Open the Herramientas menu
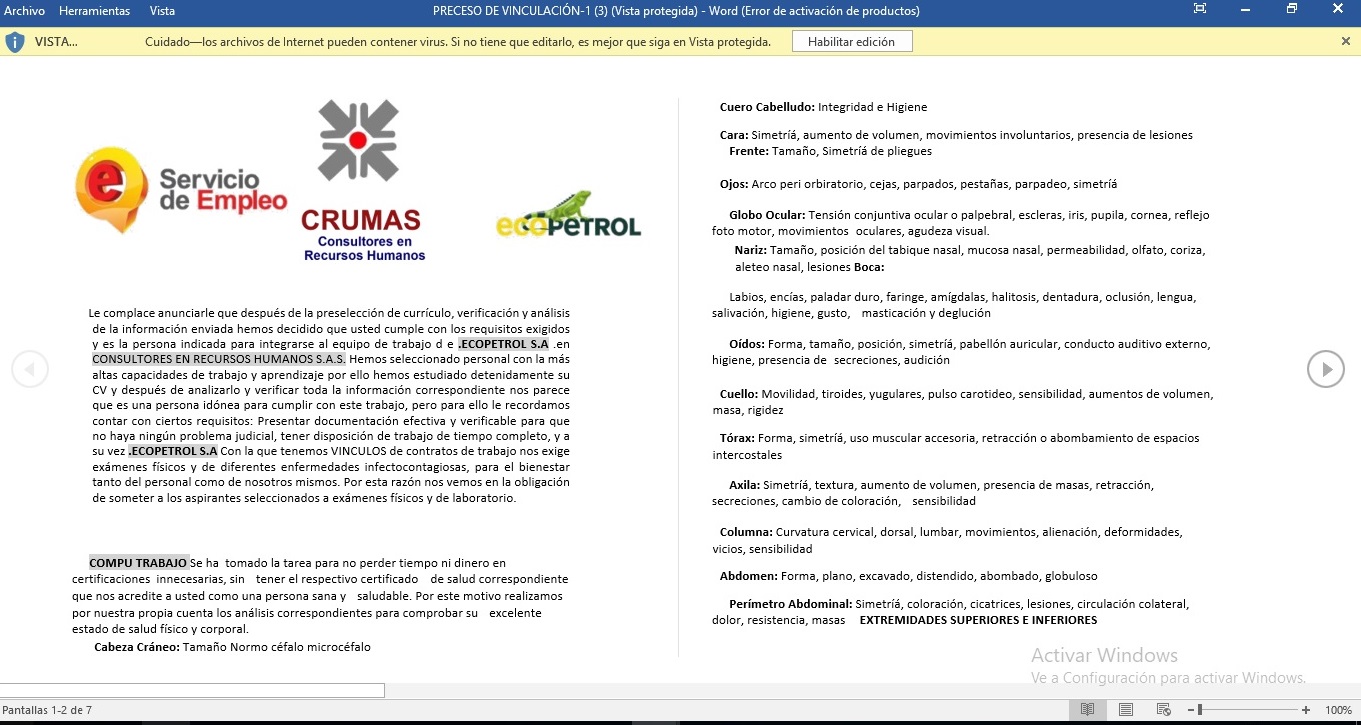Screen dimensions: 1361x725 [x=95, y=11]
